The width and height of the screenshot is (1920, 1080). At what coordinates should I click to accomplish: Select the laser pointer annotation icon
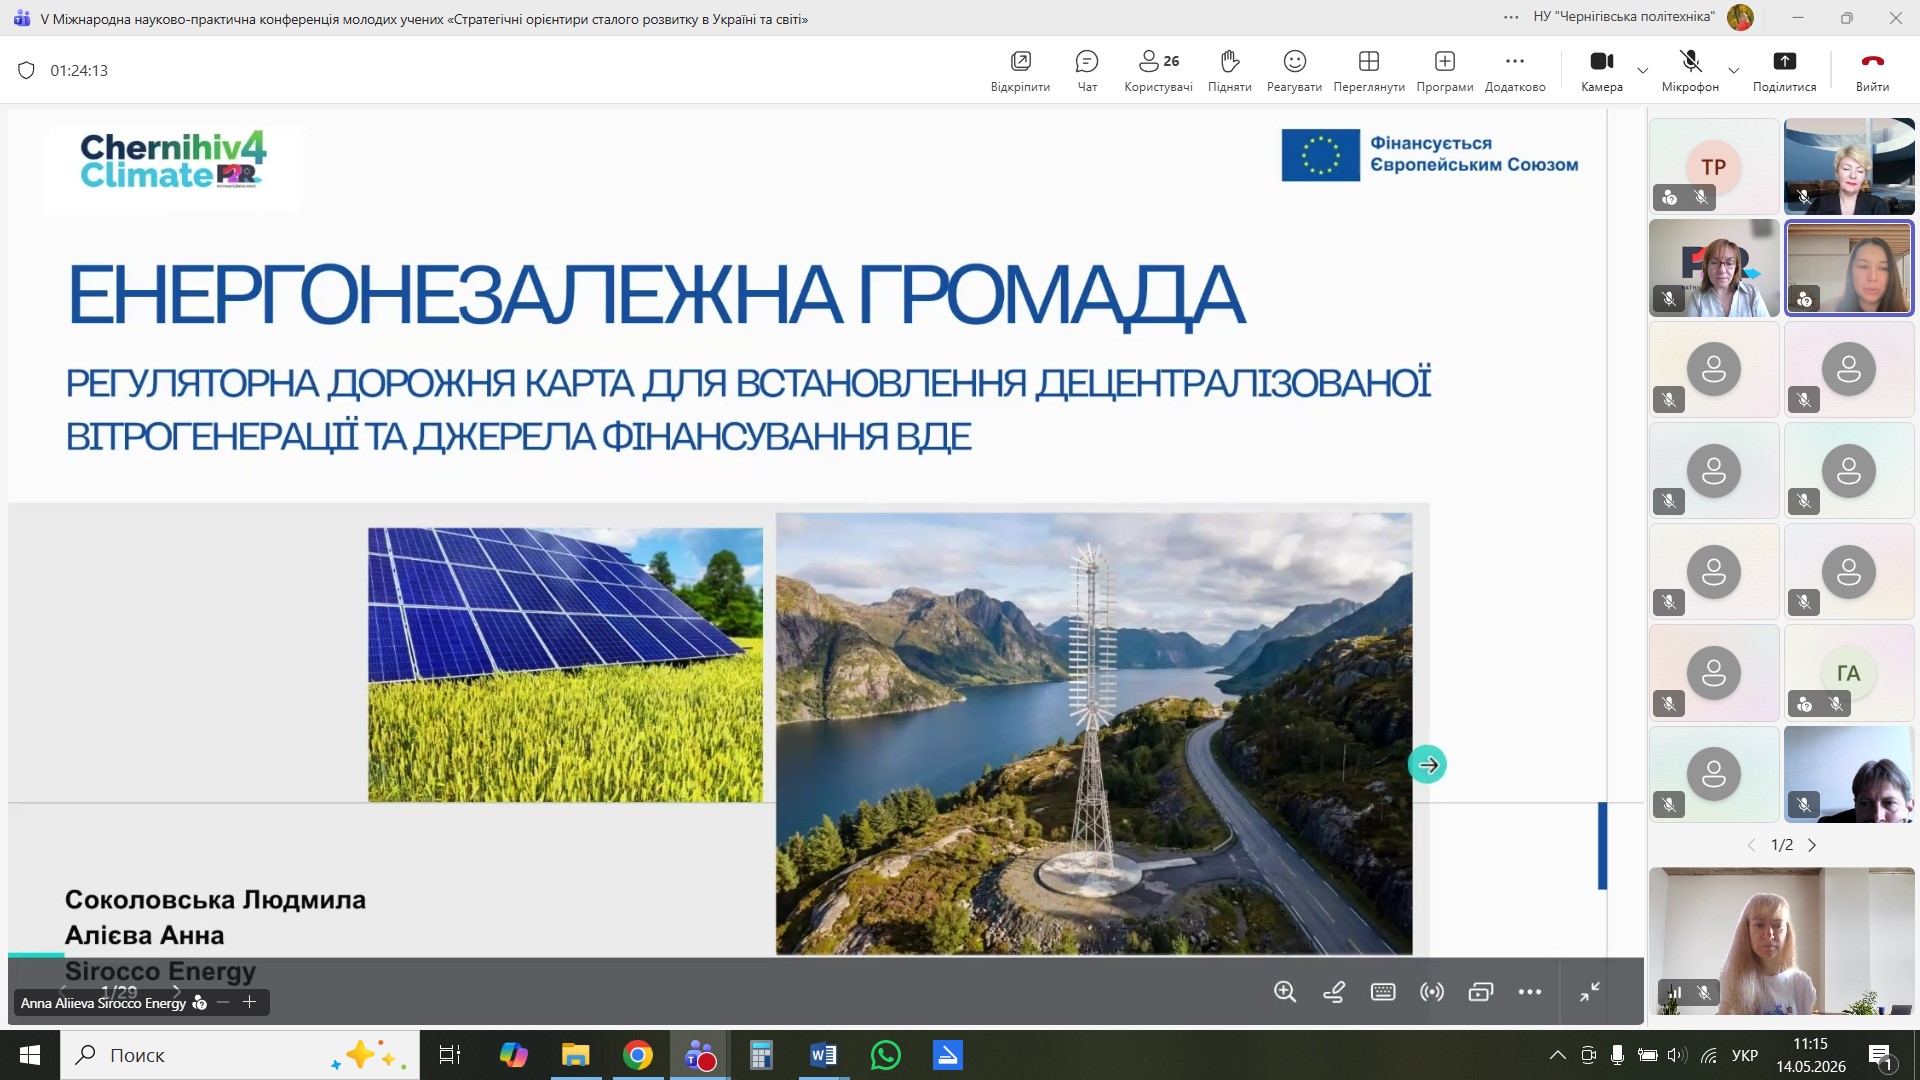coord(1334,991)
